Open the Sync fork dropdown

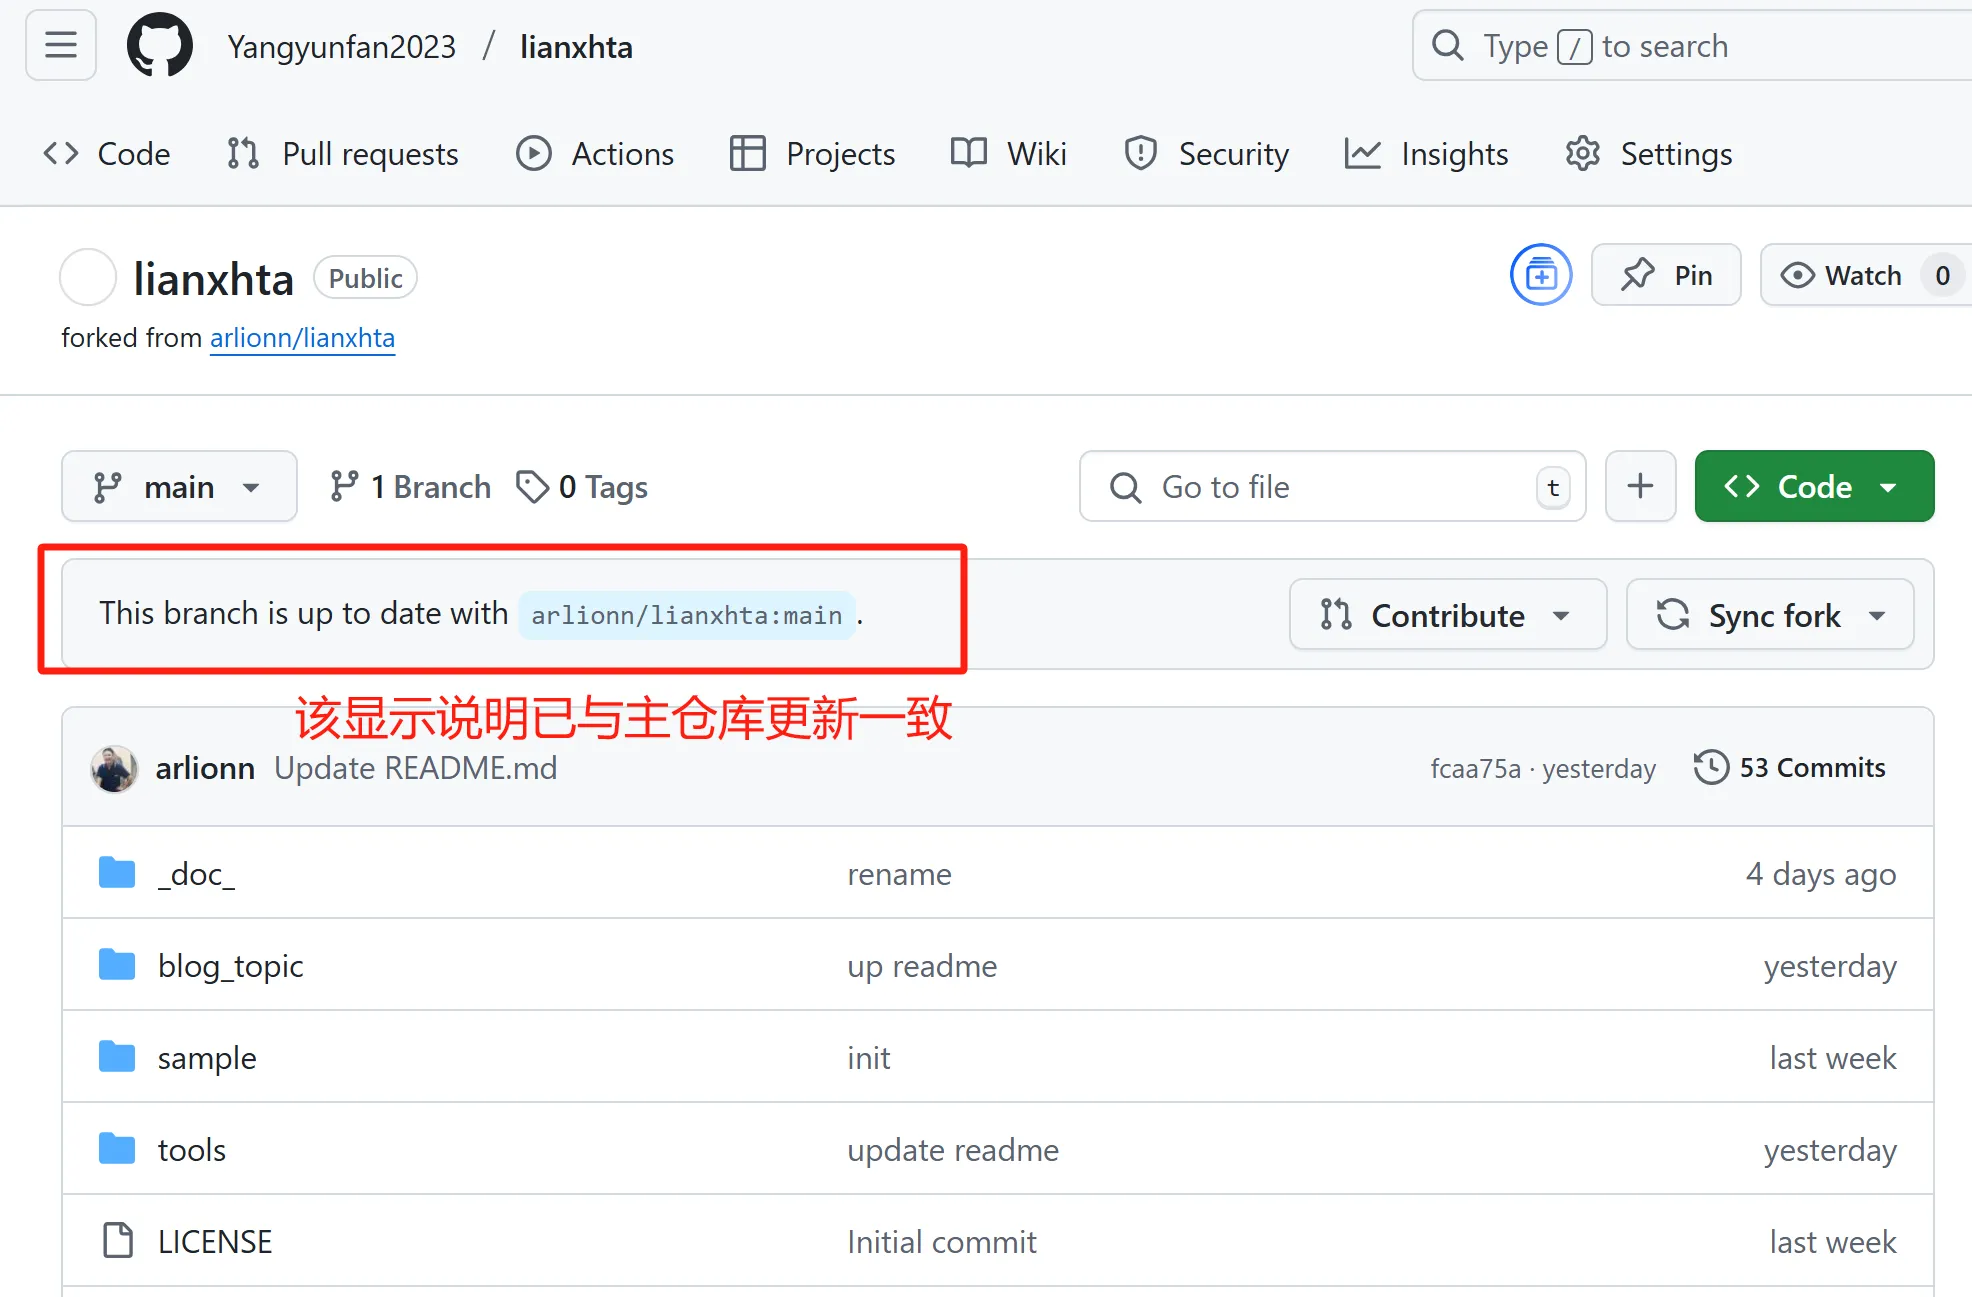coord(1770,615)
